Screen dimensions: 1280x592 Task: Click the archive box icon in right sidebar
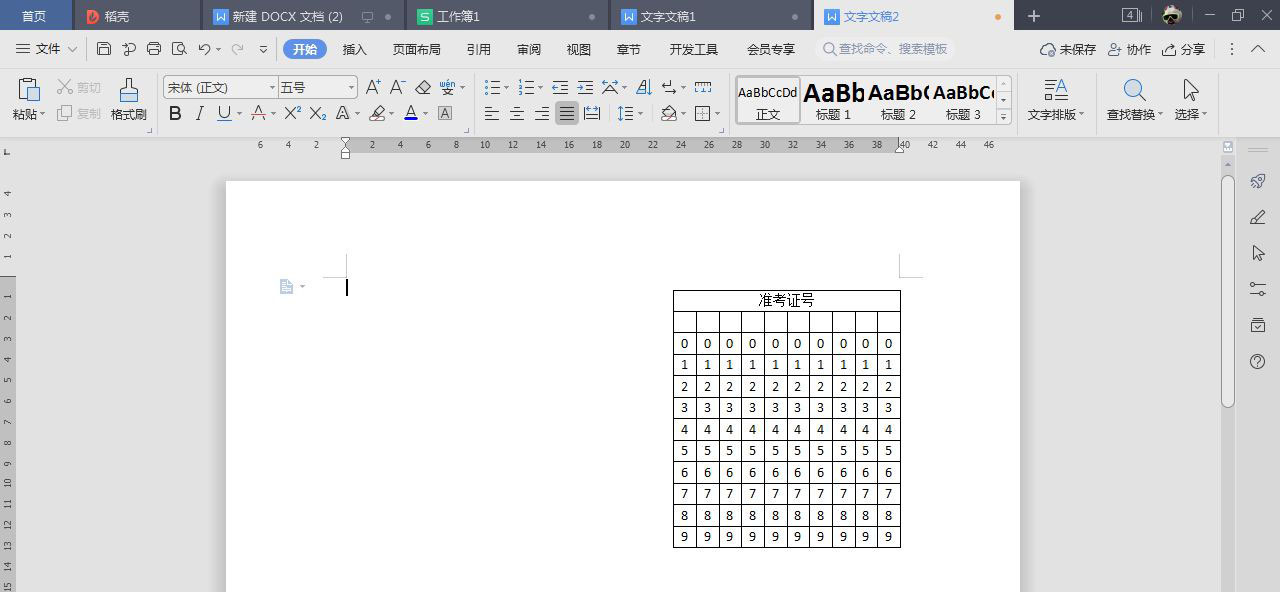(x=1258, y=325)
